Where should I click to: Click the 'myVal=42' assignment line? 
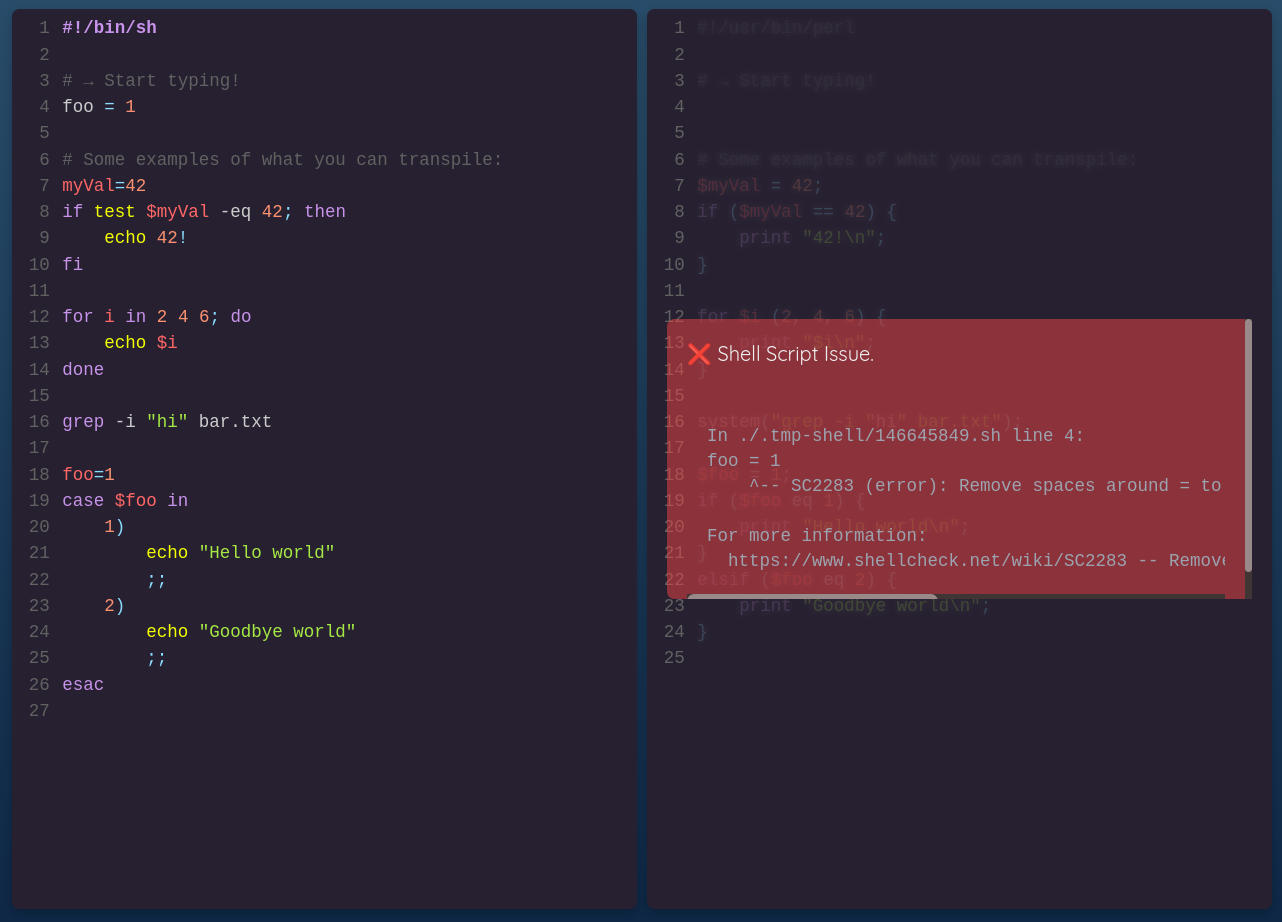[x=104, y=185]
